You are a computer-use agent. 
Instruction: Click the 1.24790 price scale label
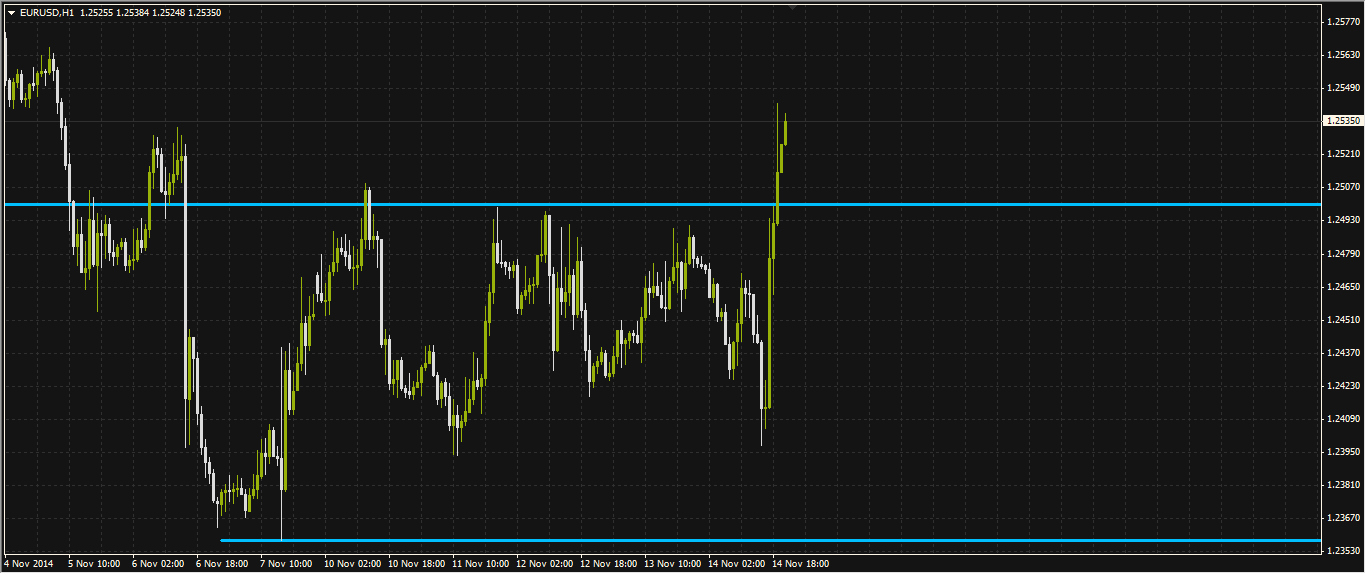coord(1342,254)
